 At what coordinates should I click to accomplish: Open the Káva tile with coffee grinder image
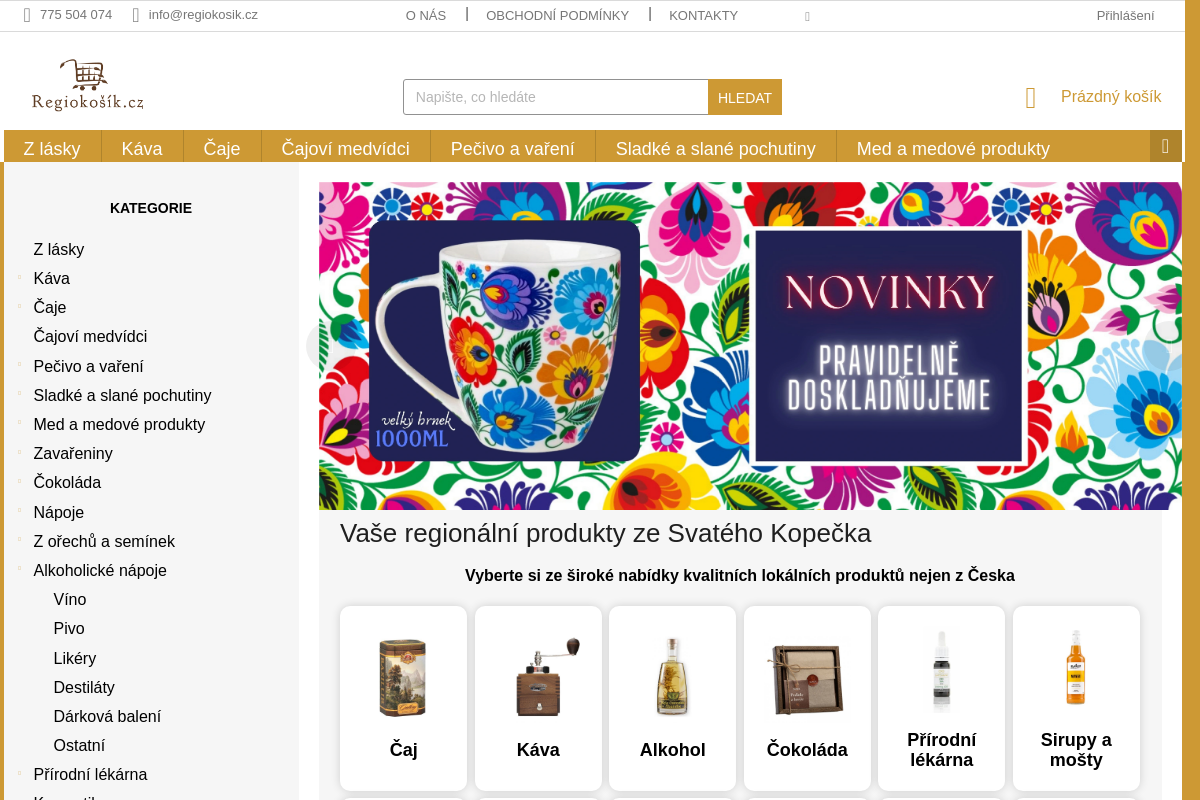(538, 698)
